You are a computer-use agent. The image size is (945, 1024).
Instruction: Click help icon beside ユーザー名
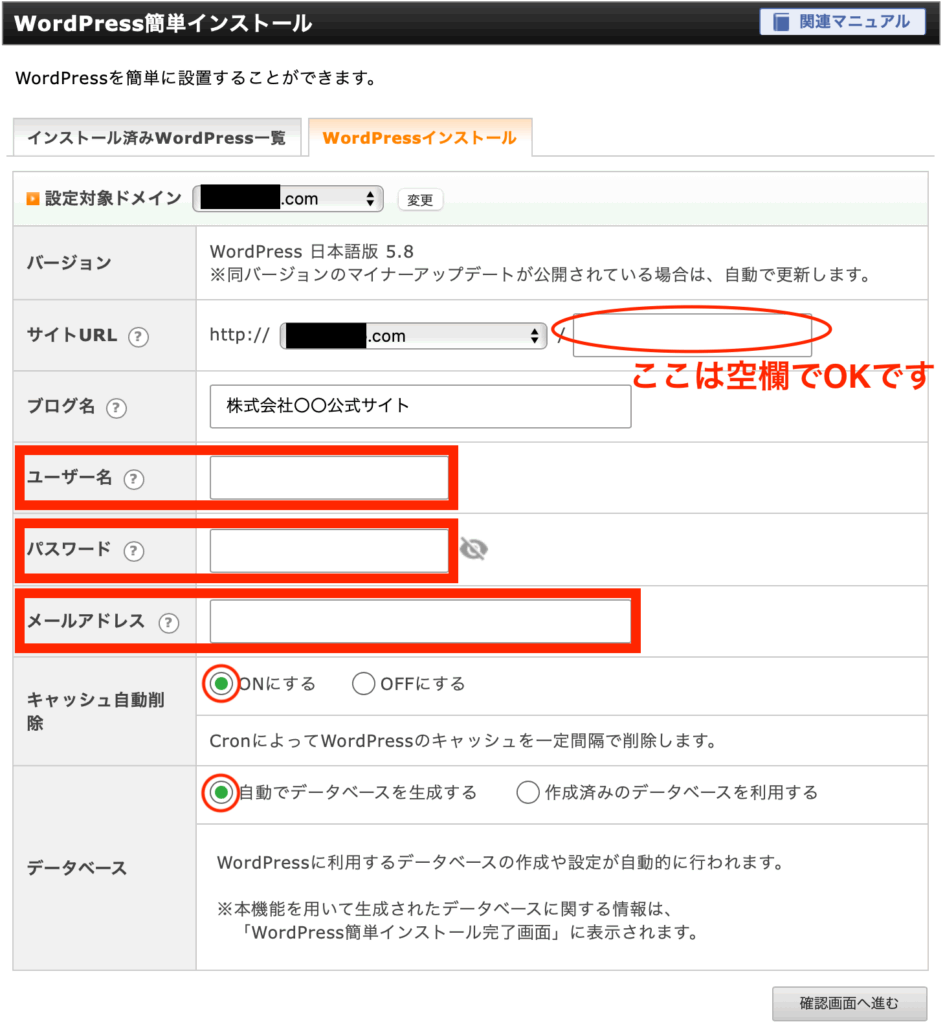click(133, 479)
